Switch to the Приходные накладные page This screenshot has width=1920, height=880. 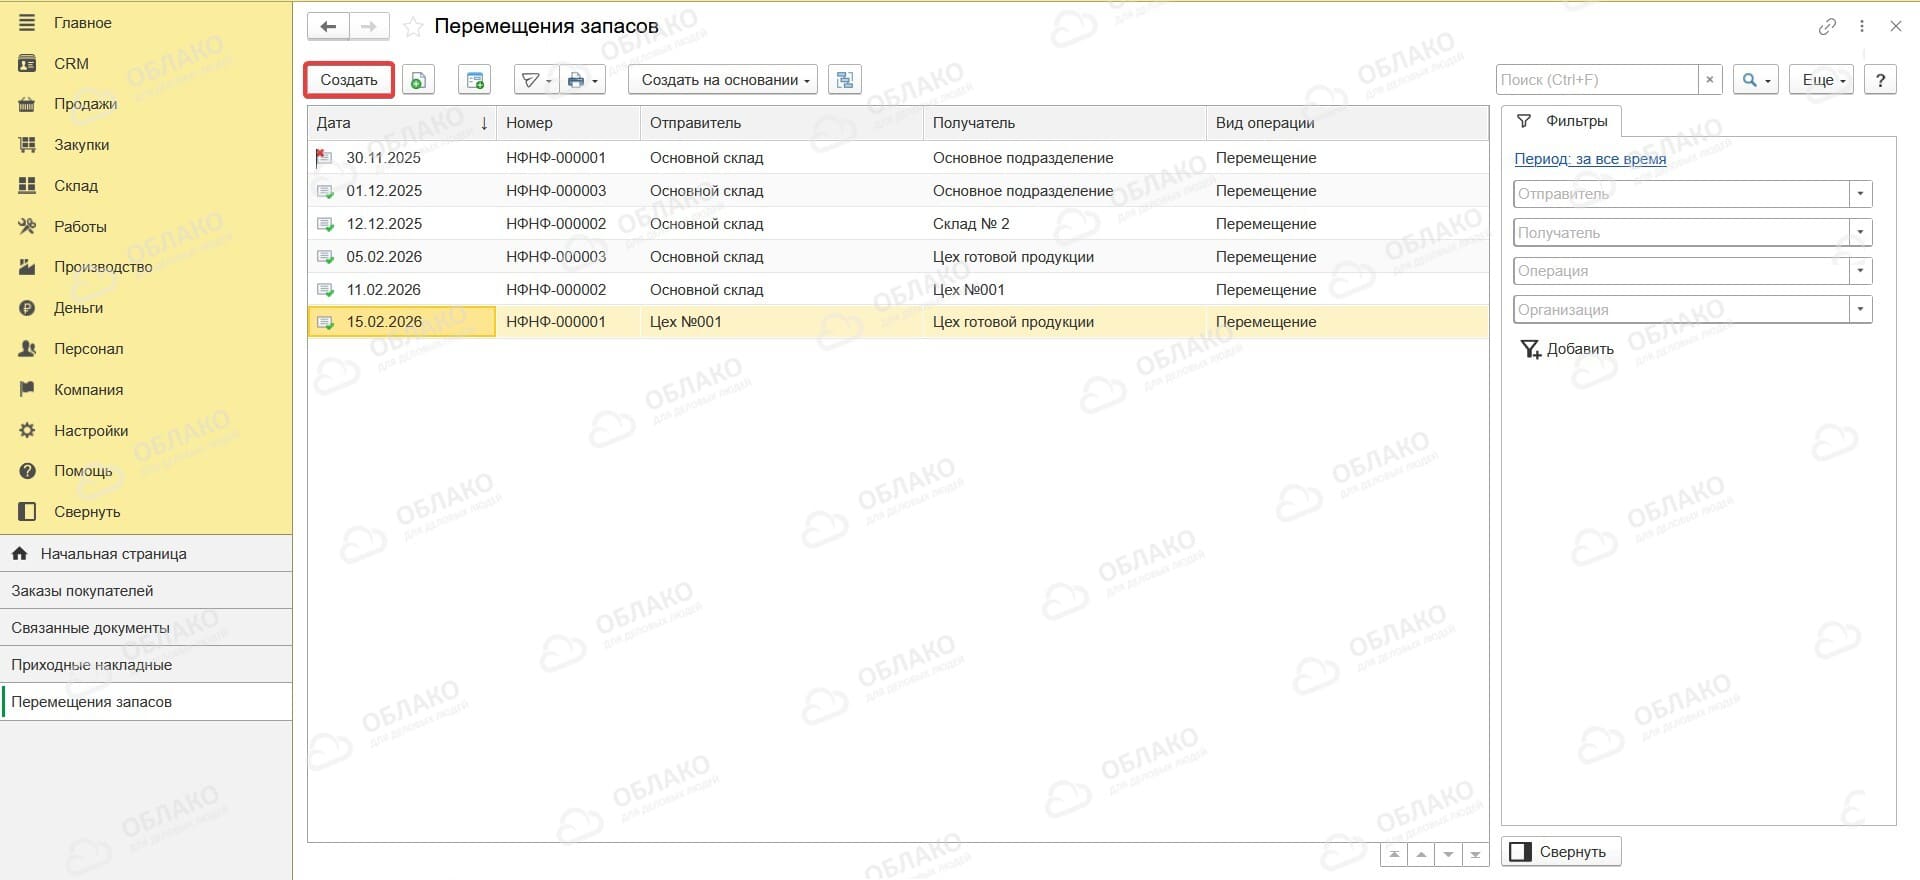point(146,665)
